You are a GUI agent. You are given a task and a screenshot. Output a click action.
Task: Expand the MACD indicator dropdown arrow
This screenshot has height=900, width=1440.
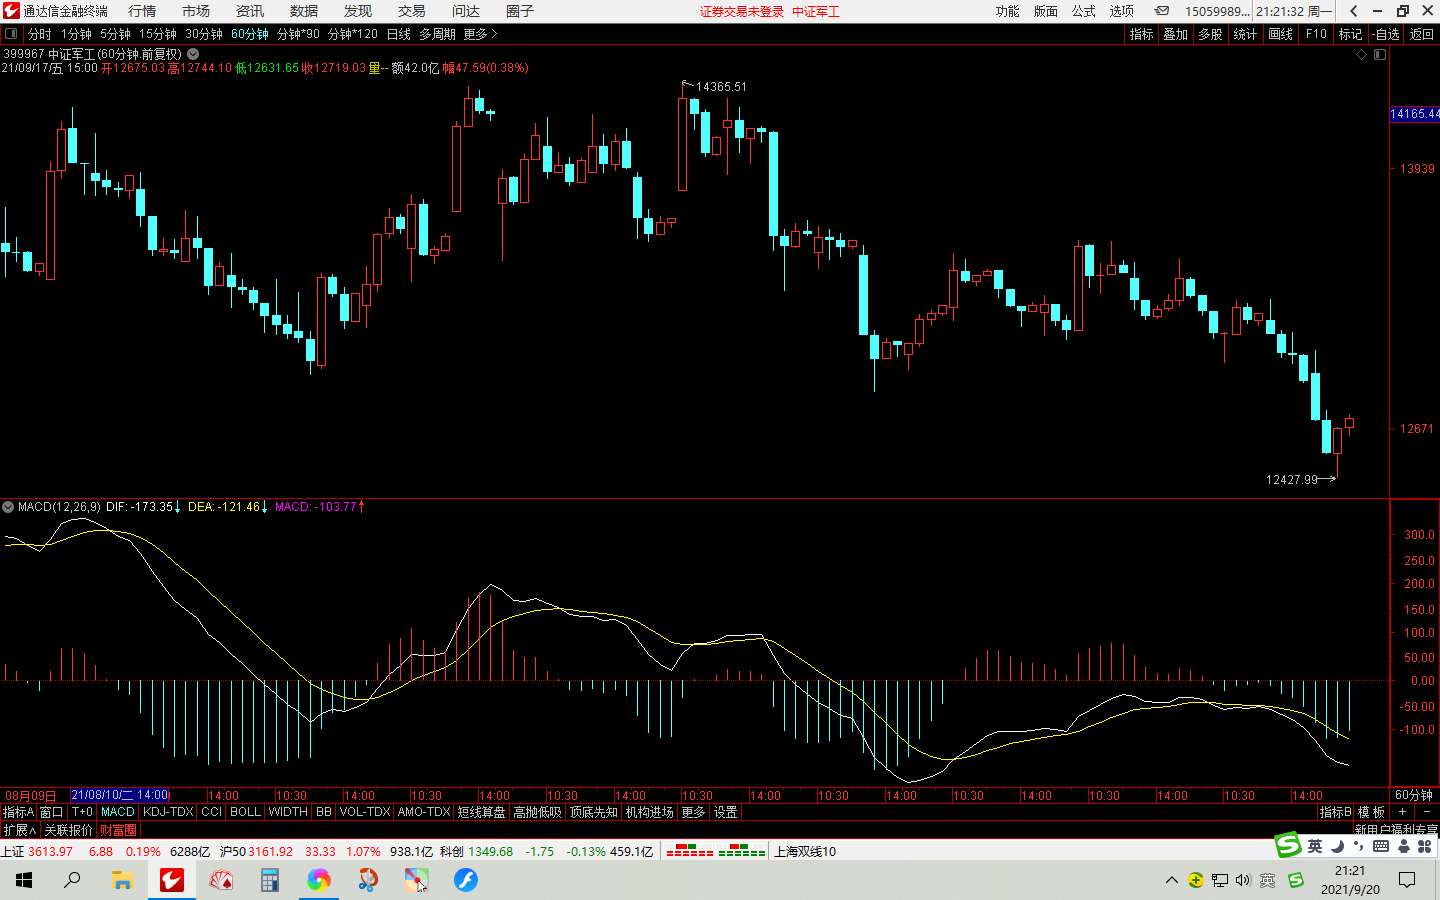pyautogui.click(x=8, y=507)
